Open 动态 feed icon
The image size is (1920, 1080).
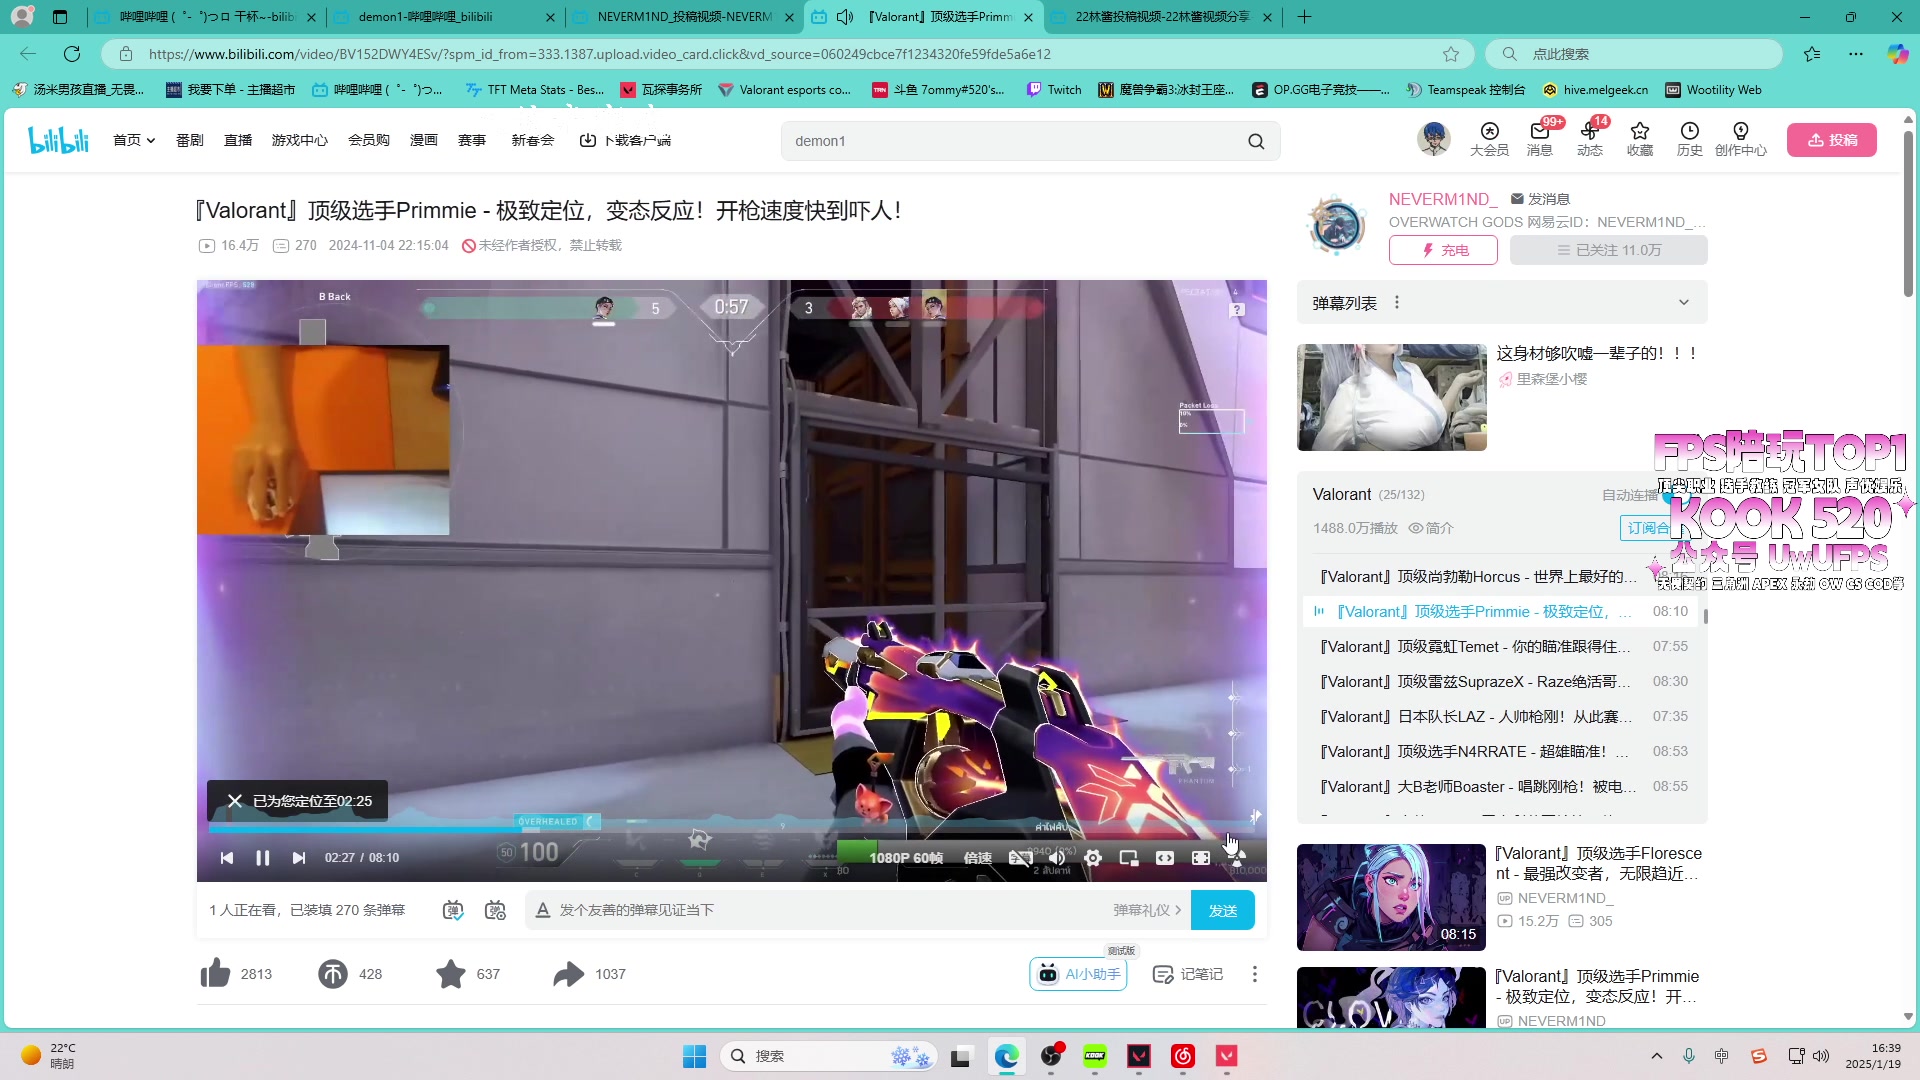[1590, 139]
